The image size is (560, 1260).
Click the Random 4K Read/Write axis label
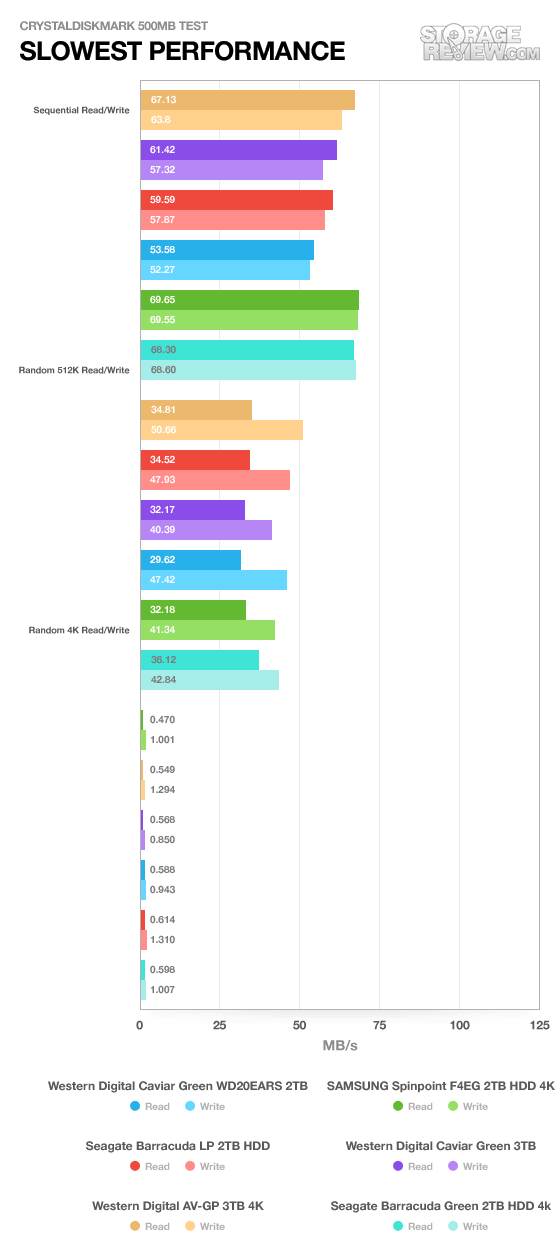(79, 630)
